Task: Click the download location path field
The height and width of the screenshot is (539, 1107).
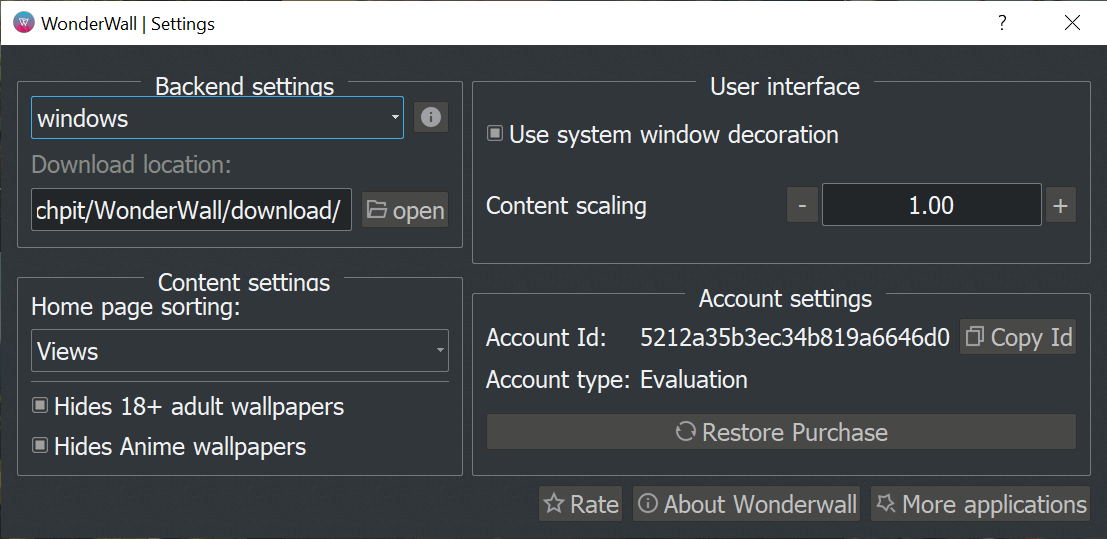Action: 191,210
